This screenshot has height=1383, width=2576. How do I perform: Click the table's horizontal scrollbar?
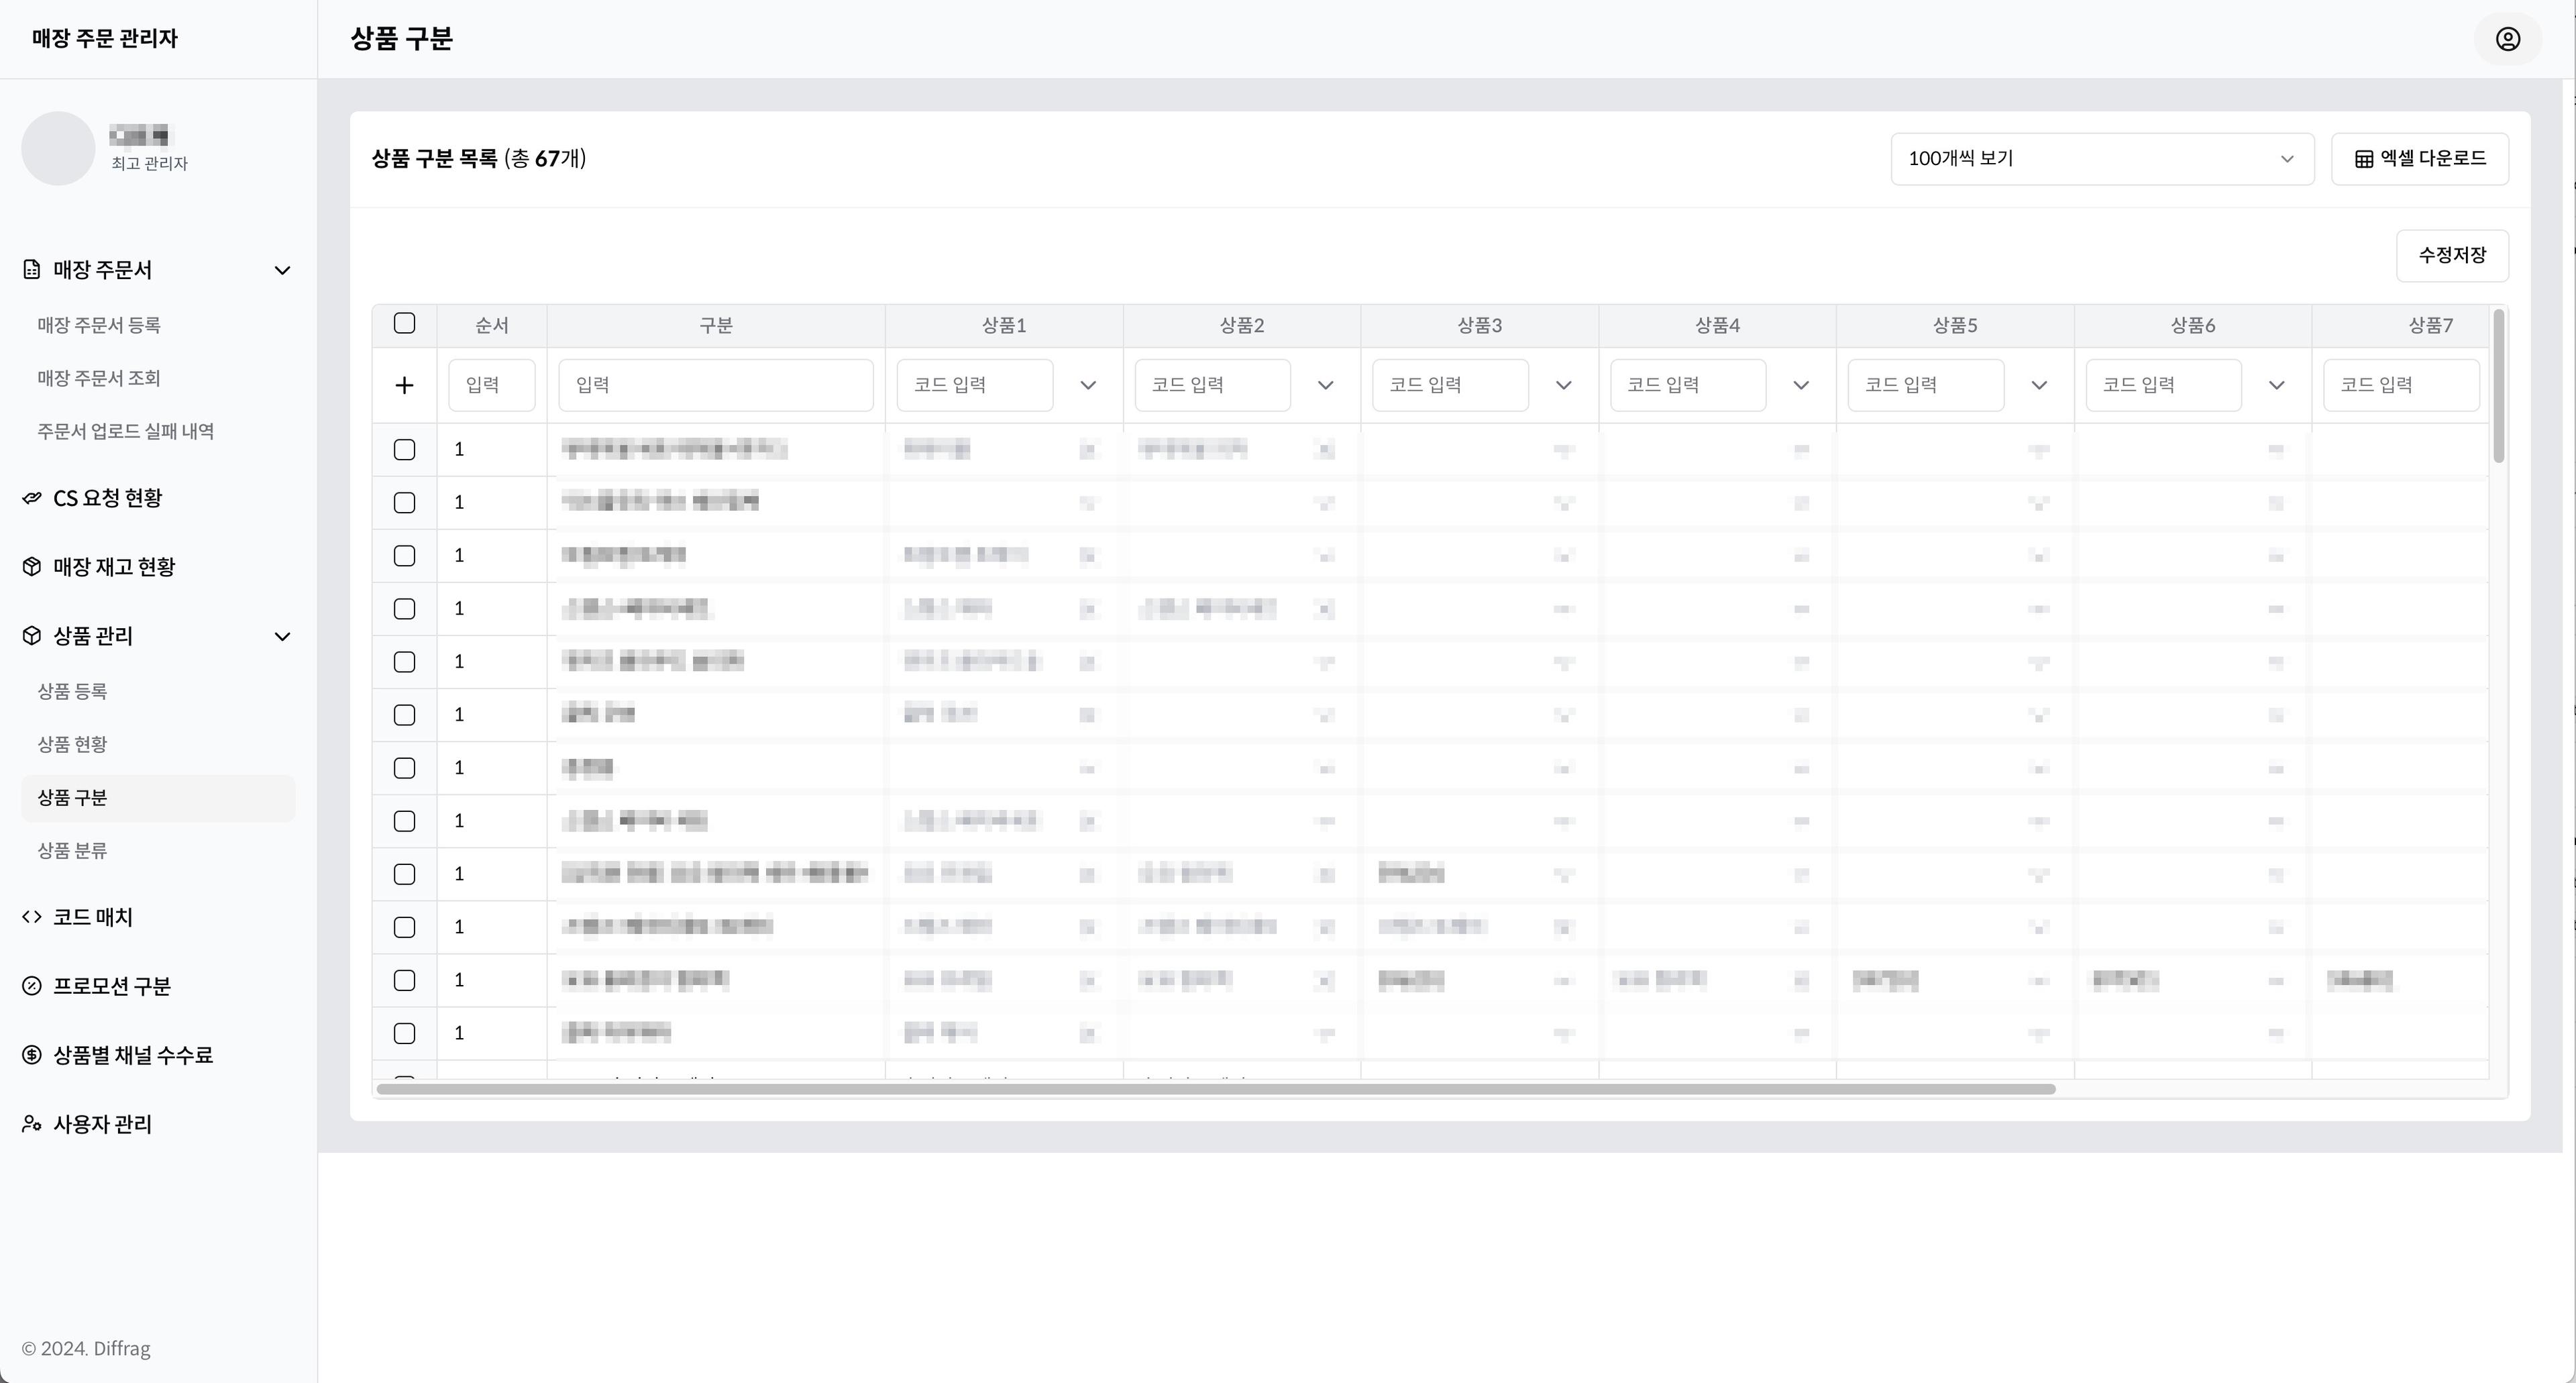1215,1089
